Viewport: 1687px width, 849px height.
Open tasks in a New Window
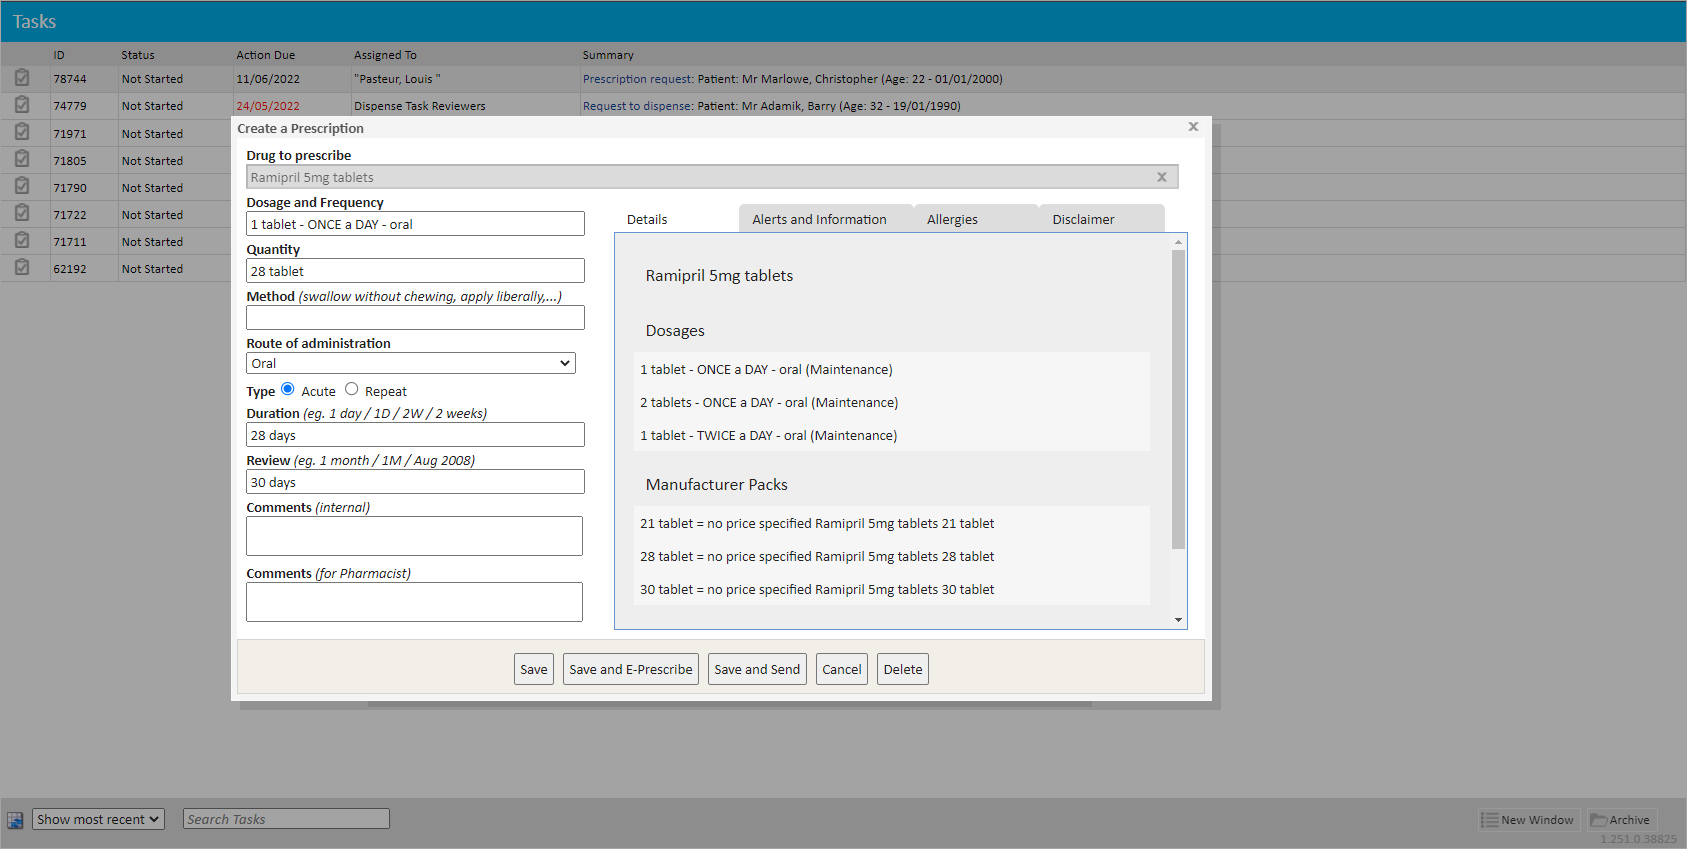pyautogui.click(x=1528, y=820)
